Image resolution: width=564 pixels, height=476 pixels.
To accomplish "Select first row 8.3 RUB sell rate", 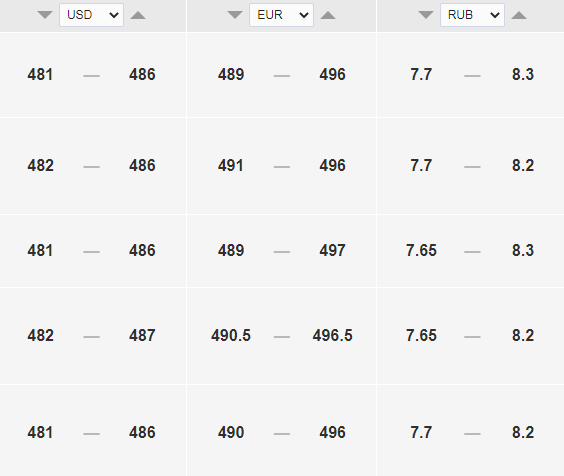I will (x=523, y=74).
